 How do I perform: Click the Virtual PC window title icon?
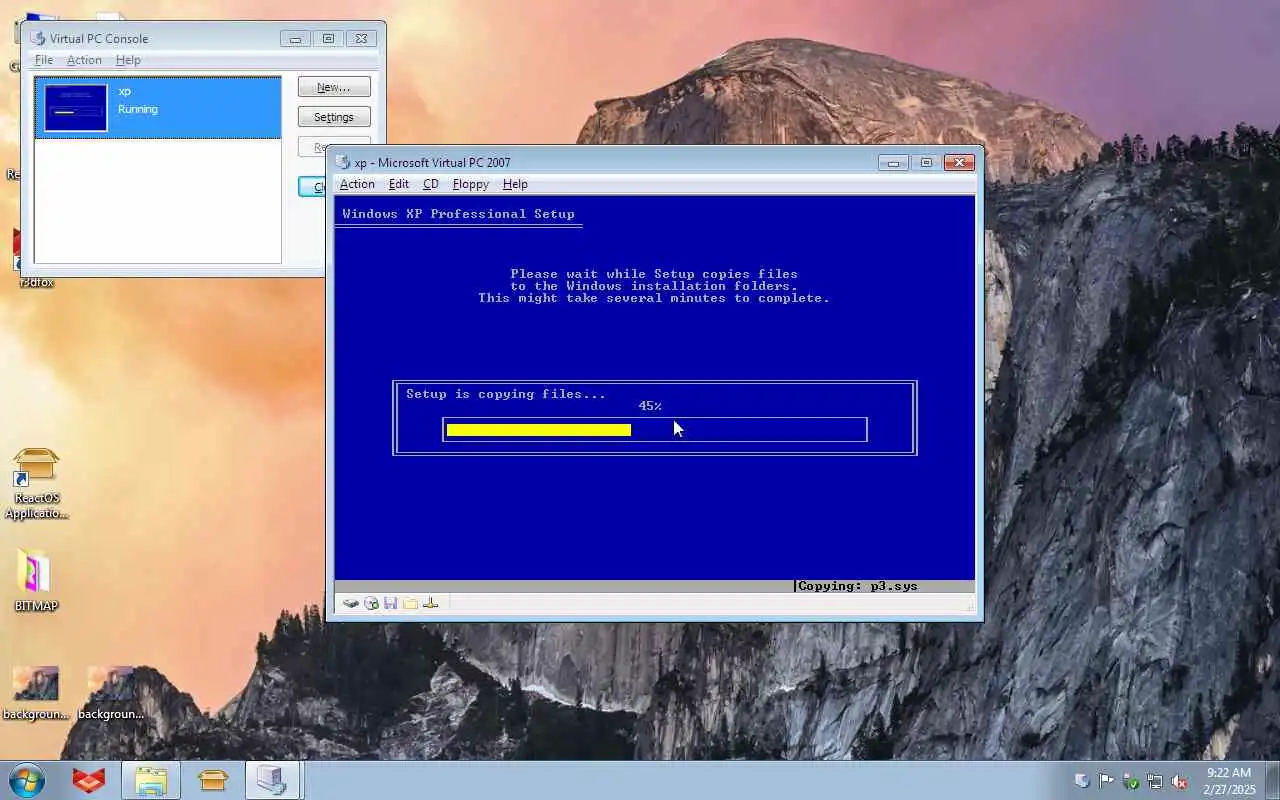pyautogui.click(x=343, y=162)
